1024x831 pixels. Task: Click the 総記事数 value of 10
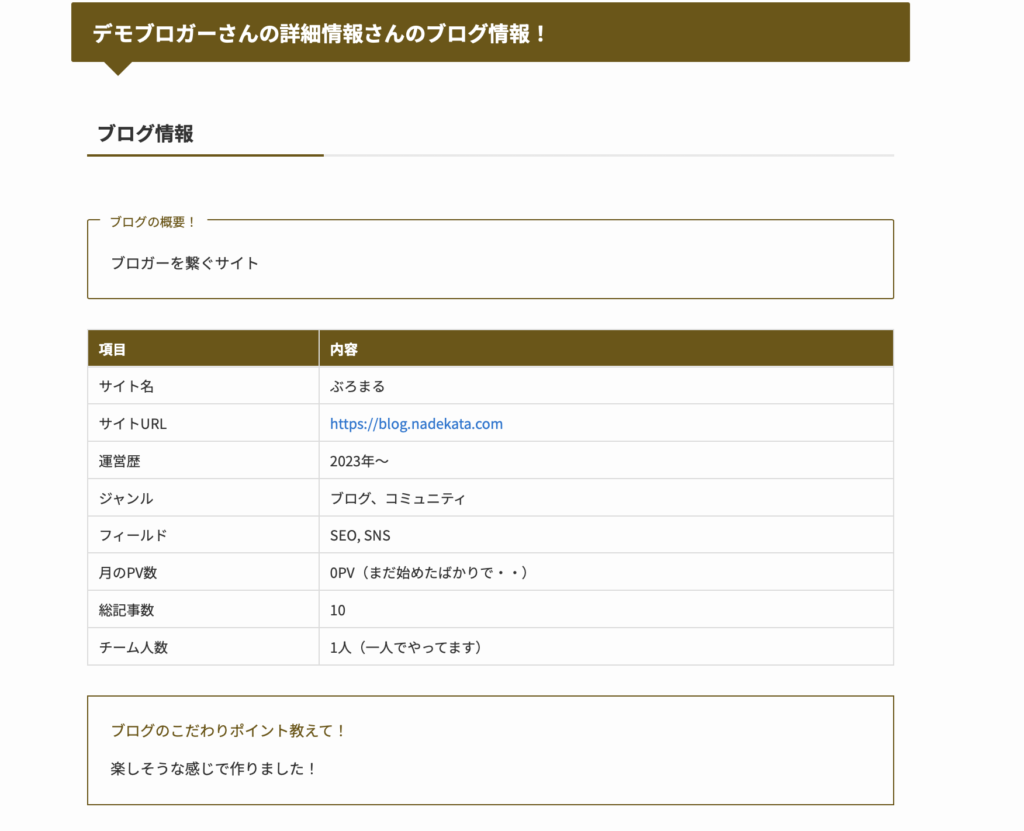click(338, 610)
